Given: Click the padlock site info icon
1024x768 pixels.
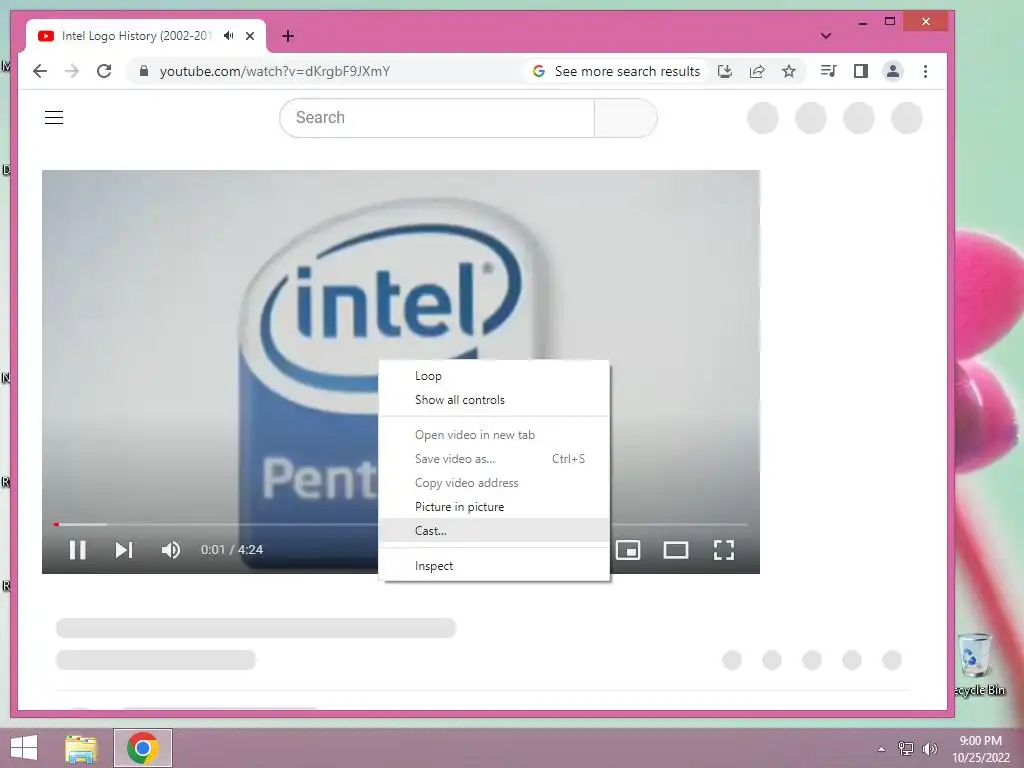Looking at the screenshot, I should pyautogui.click(x=144, y=71).
